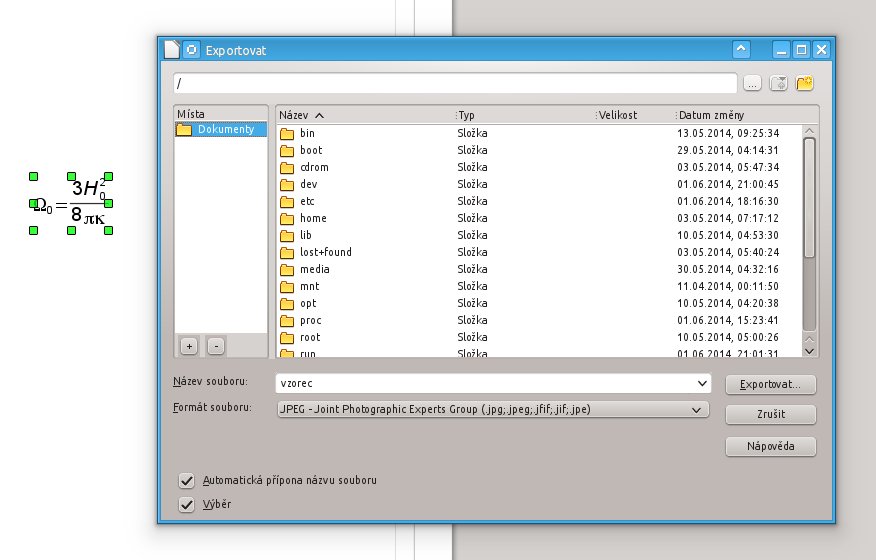This screenshot has width=876, height=560.
Task: Click the opt folder icon
Action: 287,303
